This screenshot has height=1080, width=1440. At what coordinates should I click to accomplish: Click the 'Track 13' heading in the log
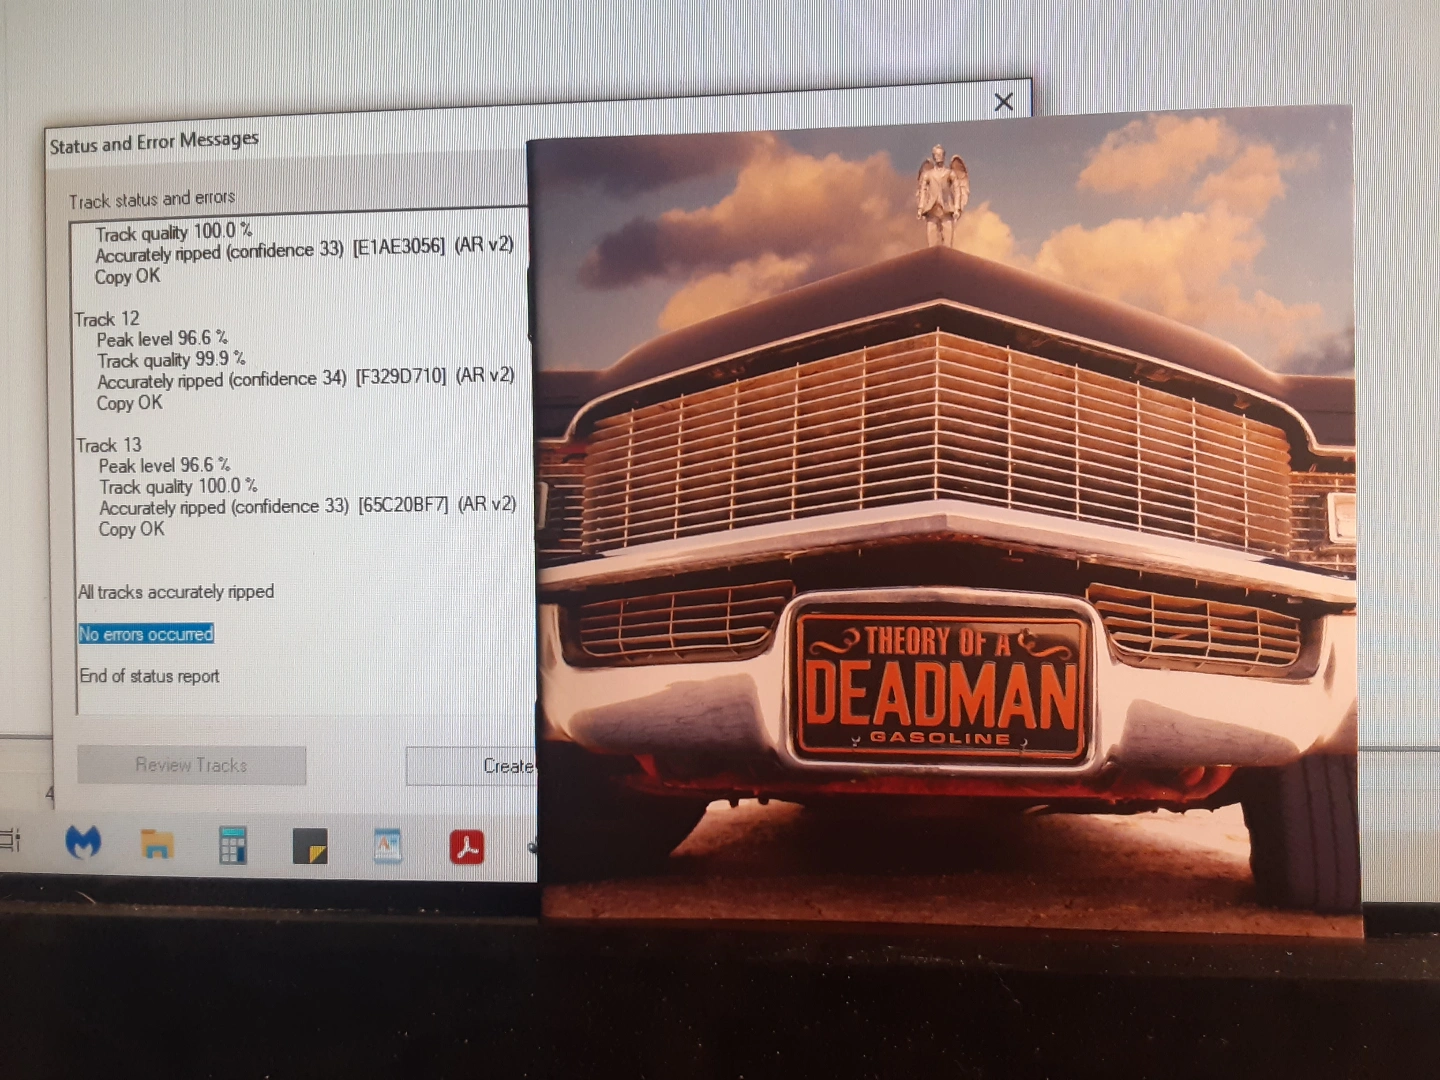[x=109, y=445]
